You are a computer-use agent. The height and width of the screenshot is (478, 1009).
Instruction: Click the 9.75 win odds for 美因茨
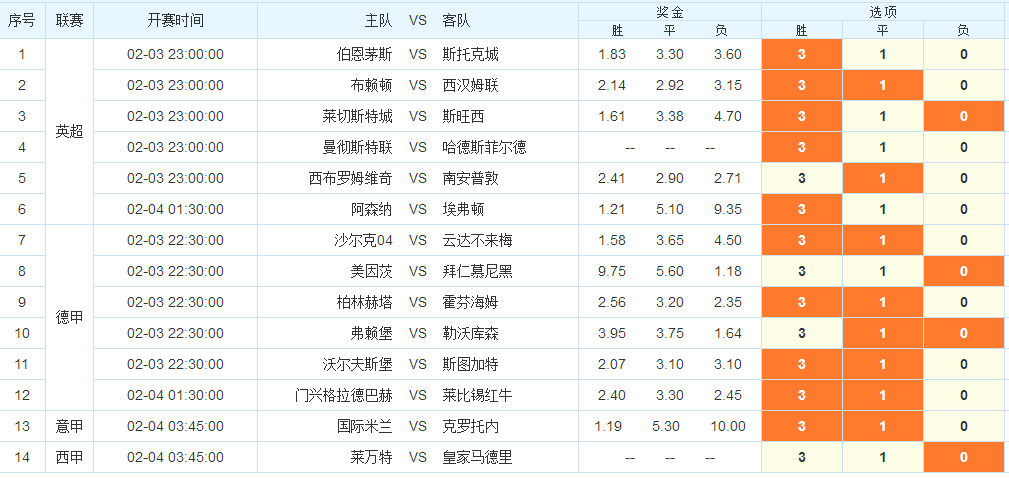(612, 271)
